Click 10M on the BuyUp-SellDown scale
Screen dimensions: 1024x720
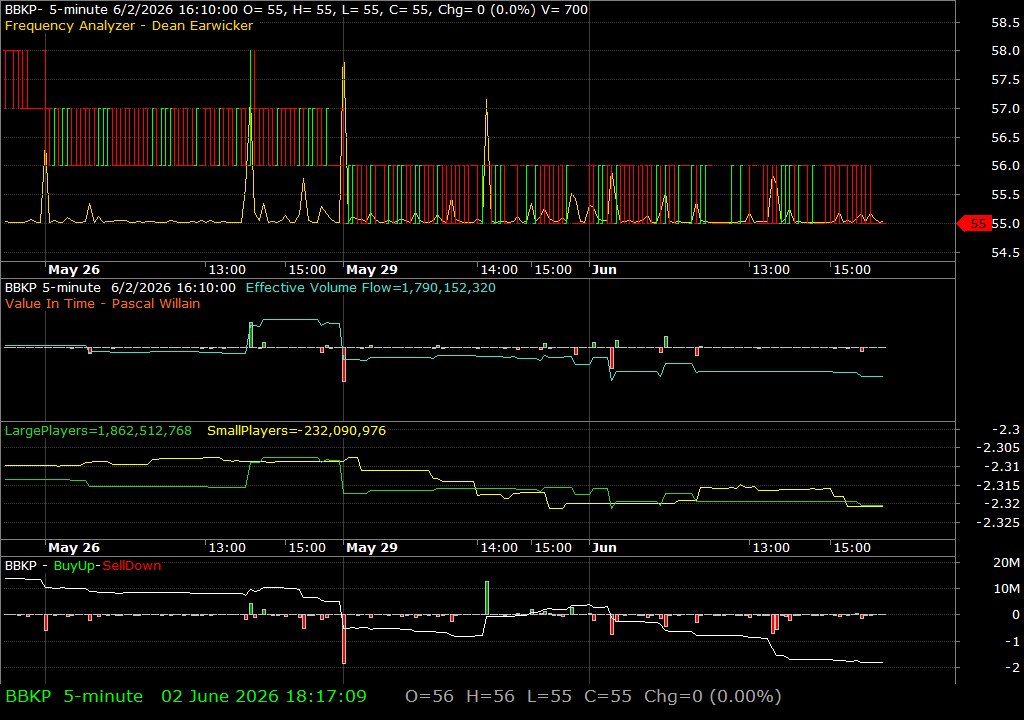[1006, 589]
